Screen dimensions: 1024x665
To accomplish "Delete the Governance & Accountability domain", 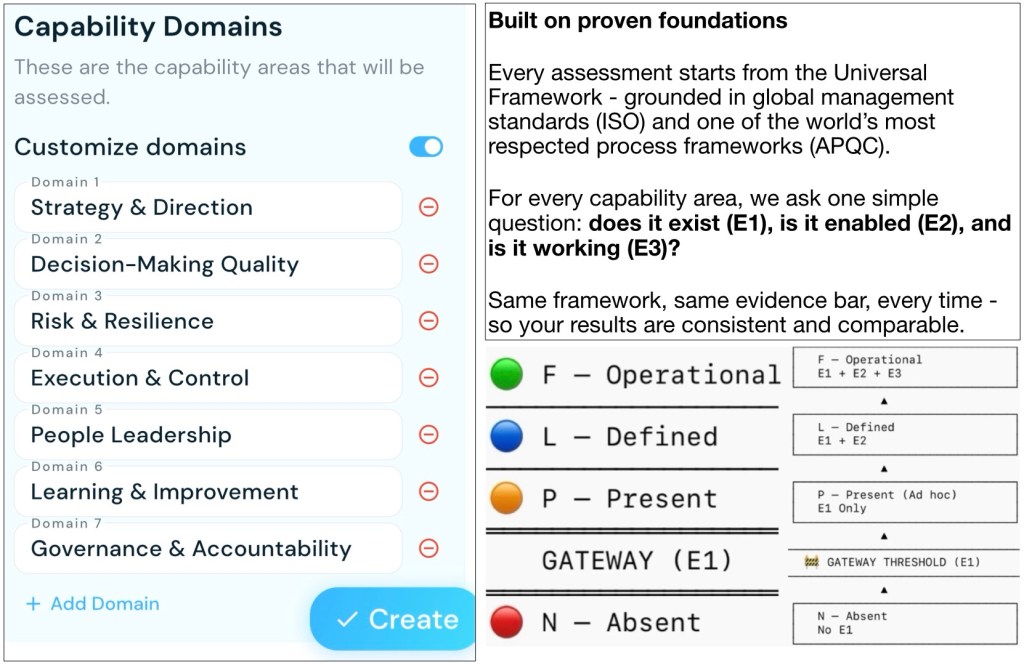I will coord(428,548).
